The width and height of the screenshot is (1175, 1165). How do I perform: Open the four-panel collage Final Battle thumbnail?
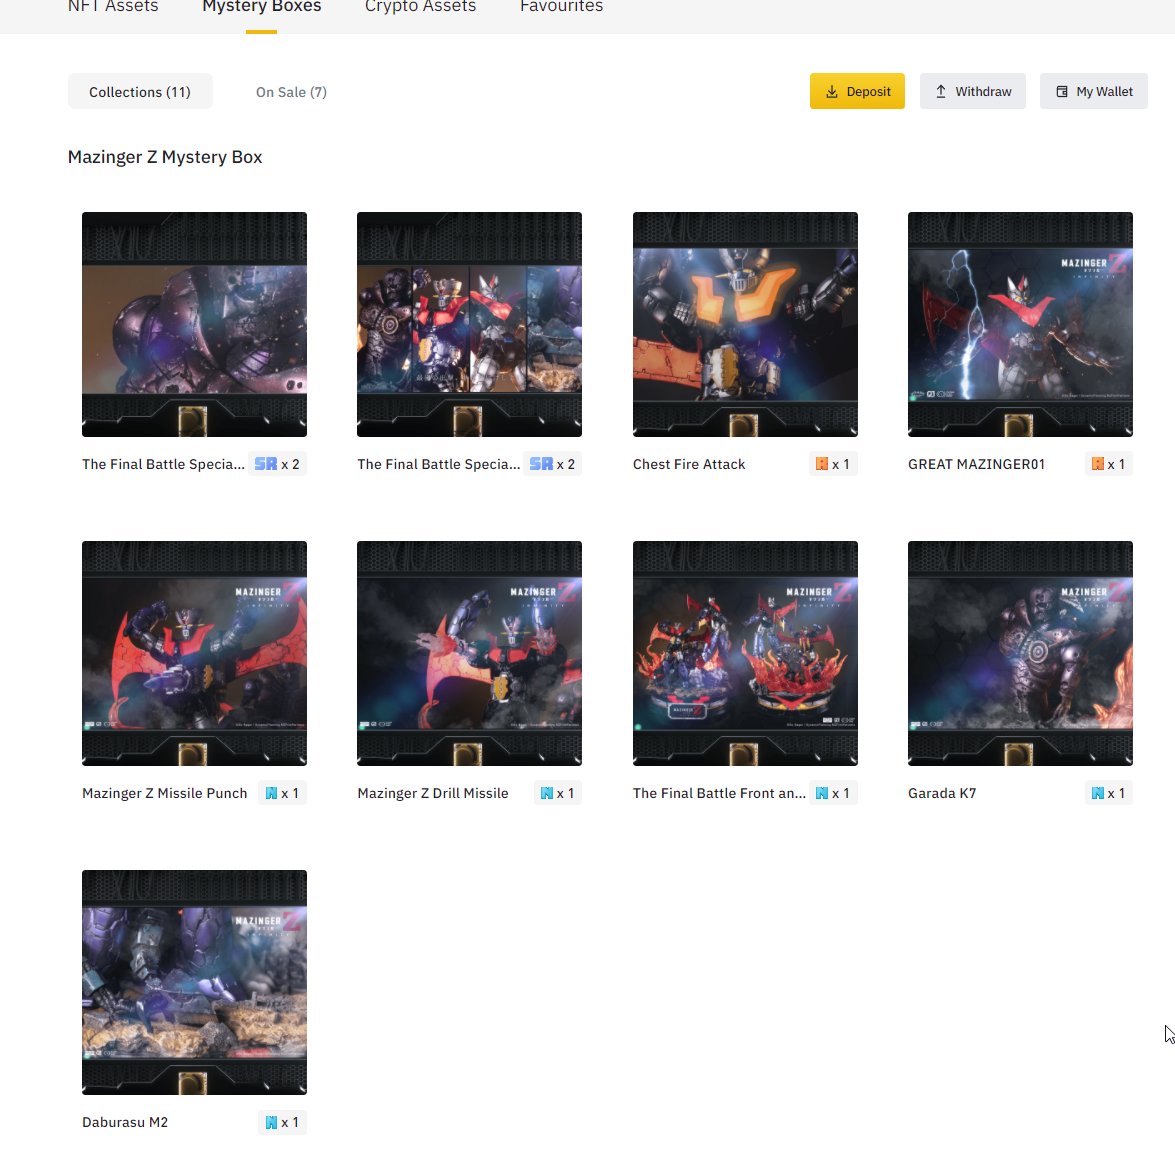click(469, 324)
